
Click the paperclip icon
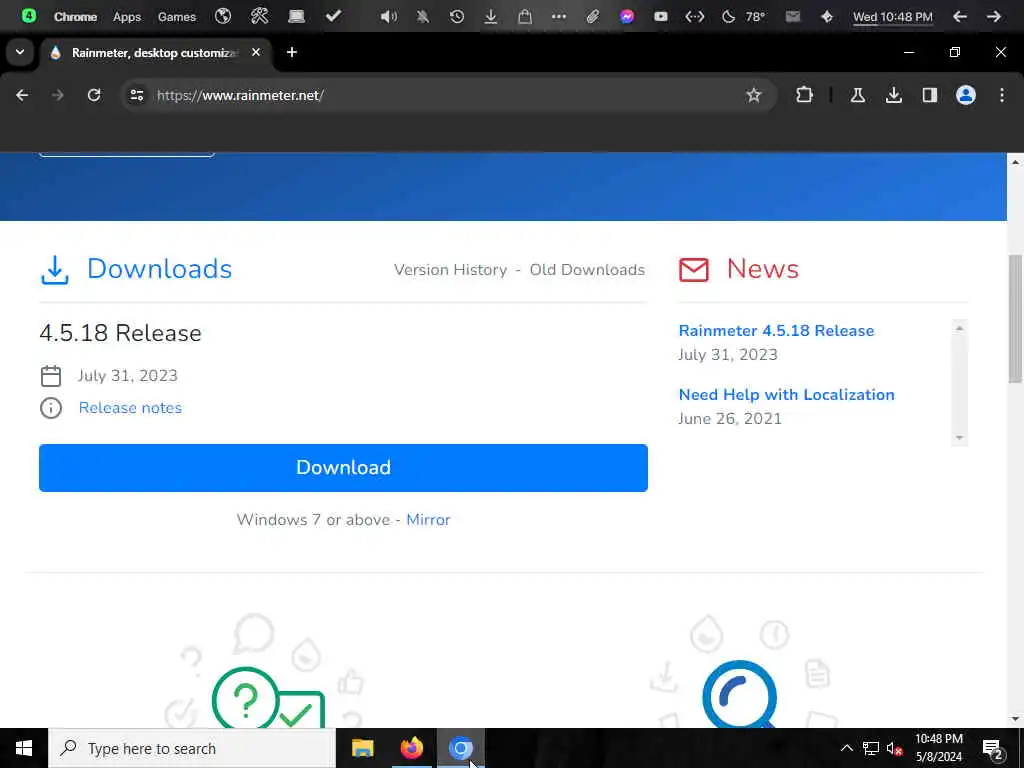click(x=593, y=17)
